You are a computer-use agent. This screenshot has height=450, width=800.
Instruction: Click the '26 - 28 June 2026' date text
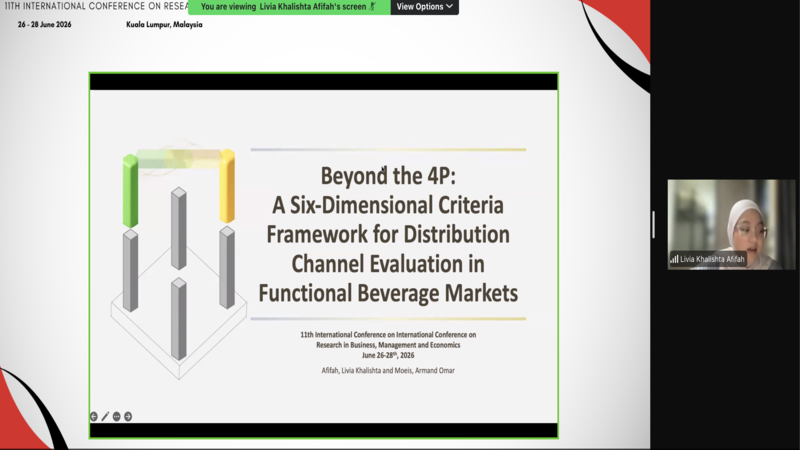coord(44,24)
